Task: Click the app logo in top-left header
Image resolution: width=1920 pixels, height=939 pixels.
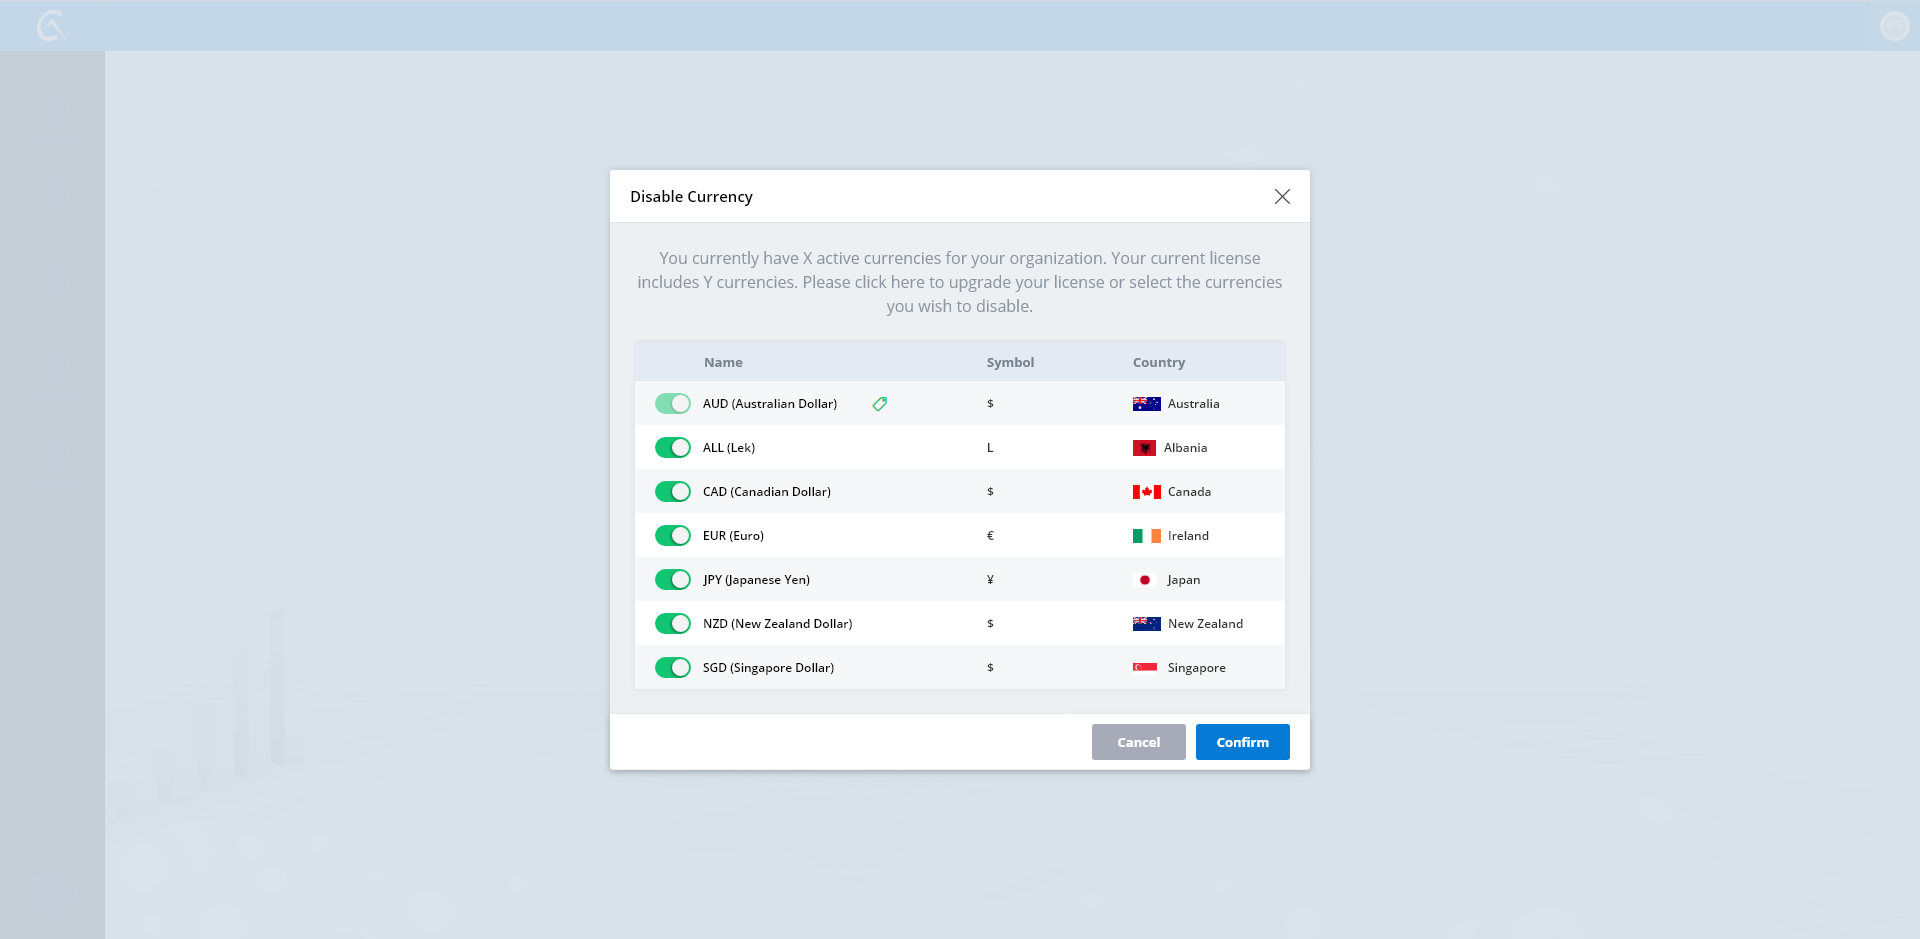Action: point(50,26)
